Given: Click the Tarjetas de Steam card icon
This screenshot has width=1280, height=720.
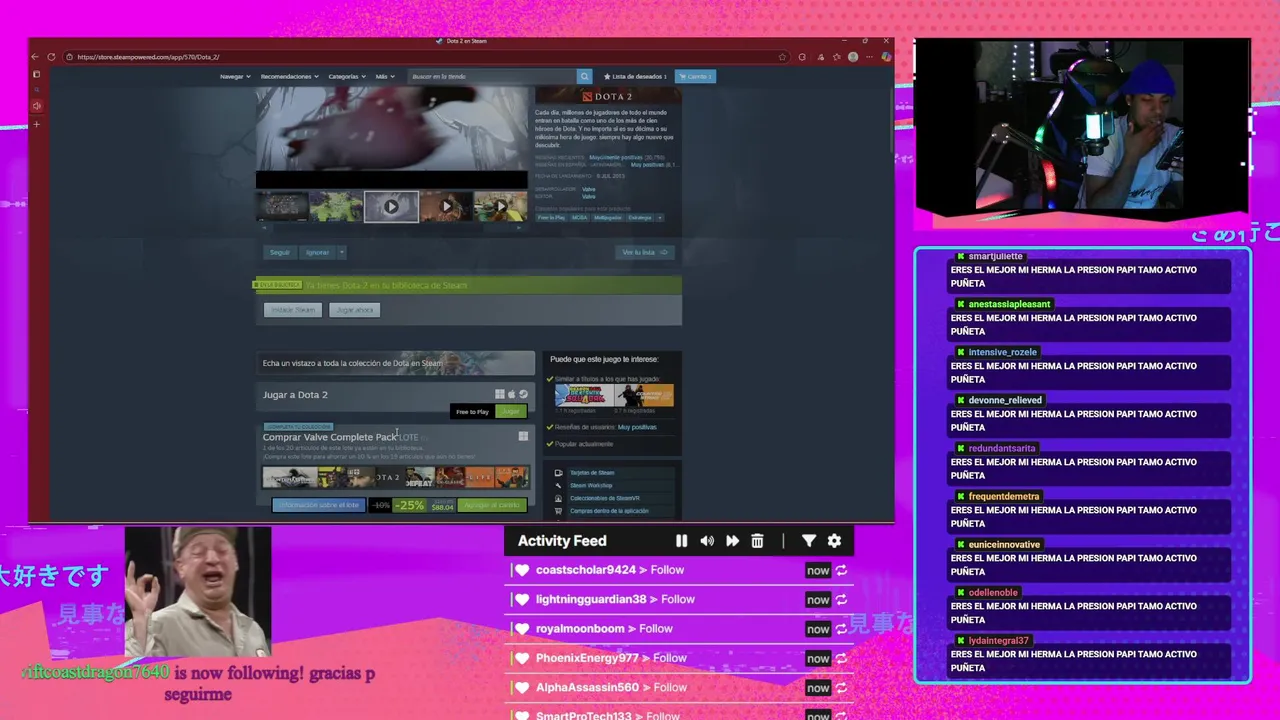Looking at the screenshot, I should pos(558,473).
